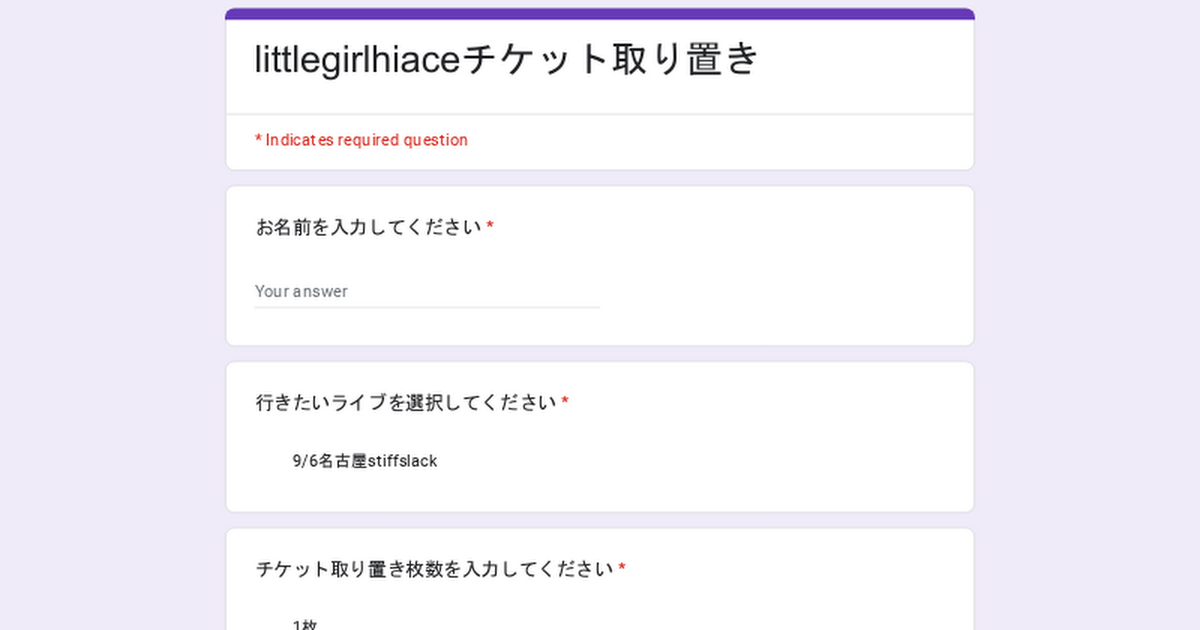
Task: Click red asterisk beside お名前を入力してください
Action: 490,226
